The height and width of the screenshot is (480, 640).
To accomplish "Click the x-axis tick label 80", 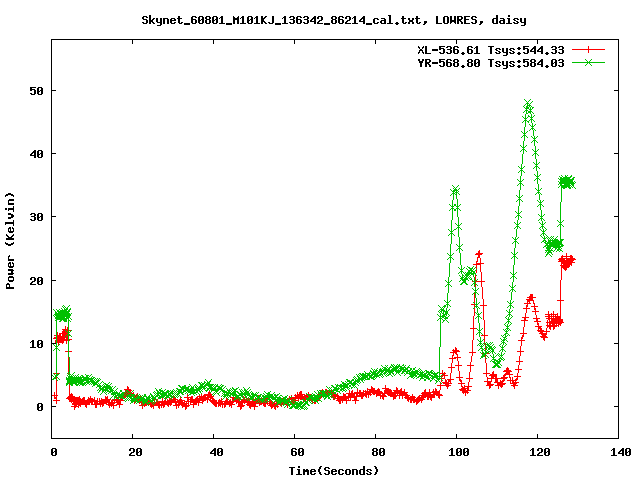I will (x=378, y=452).
